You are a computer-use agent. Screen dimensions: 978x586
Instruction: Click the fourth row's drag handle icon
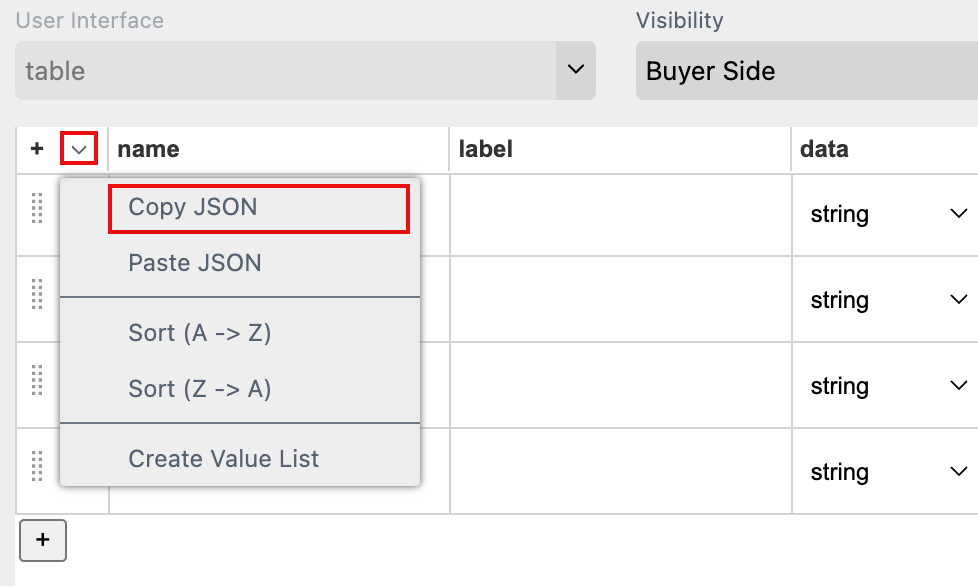(38, 470)
